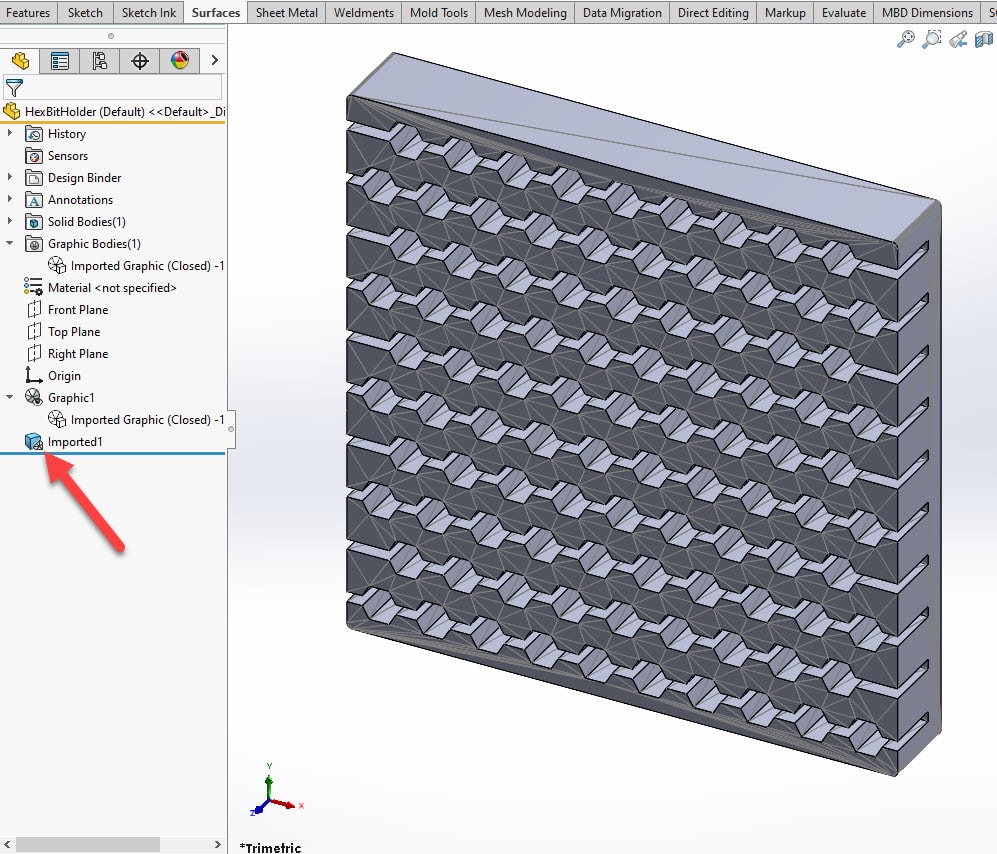Open the Mesh Modeling tab
Screen dimensions: 997x854
pyautogui.click(x=525, y=13)
